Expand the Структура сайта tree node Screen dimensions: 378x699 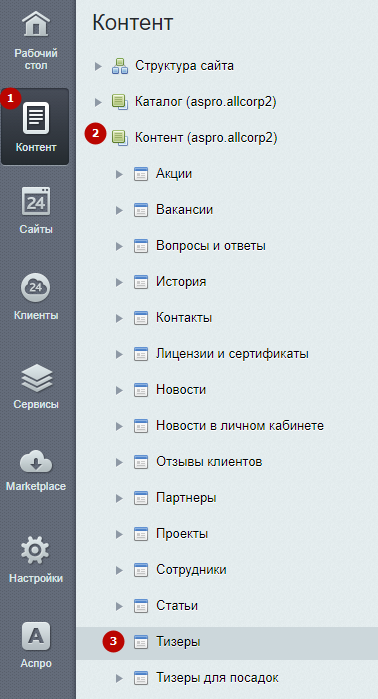[x=98, y=66]
